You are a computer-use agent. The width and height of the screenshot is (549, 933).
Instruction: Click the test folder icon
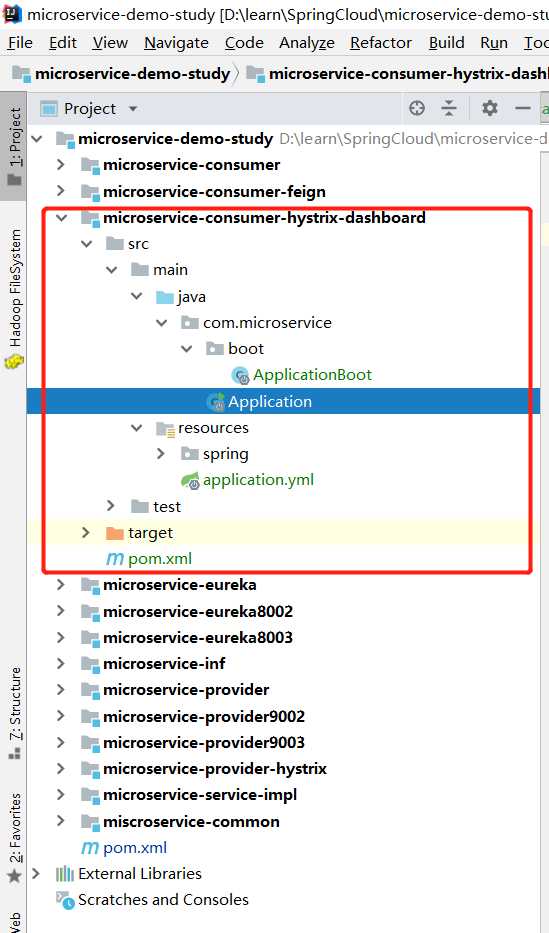click(x=140, y=506)
